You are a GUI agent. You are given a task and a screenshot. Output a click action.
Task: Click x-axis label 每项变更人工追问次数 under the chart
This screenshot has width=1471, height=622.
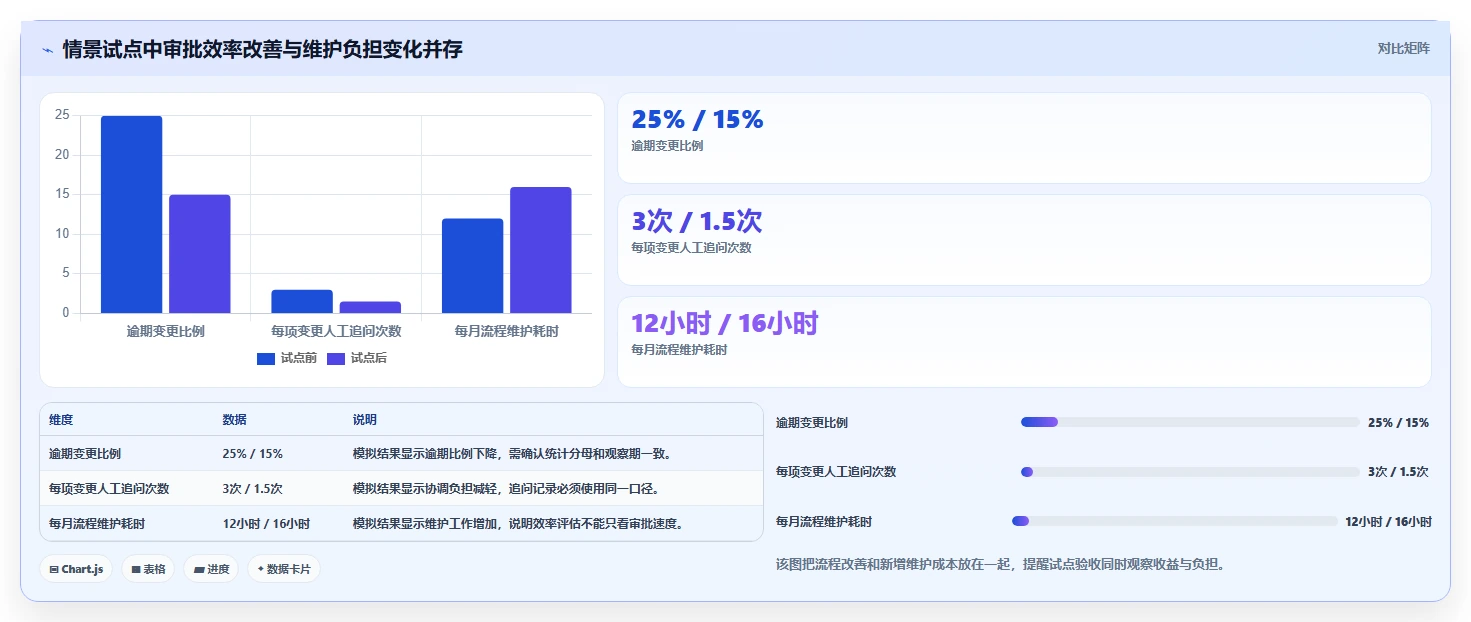[336, 331]
